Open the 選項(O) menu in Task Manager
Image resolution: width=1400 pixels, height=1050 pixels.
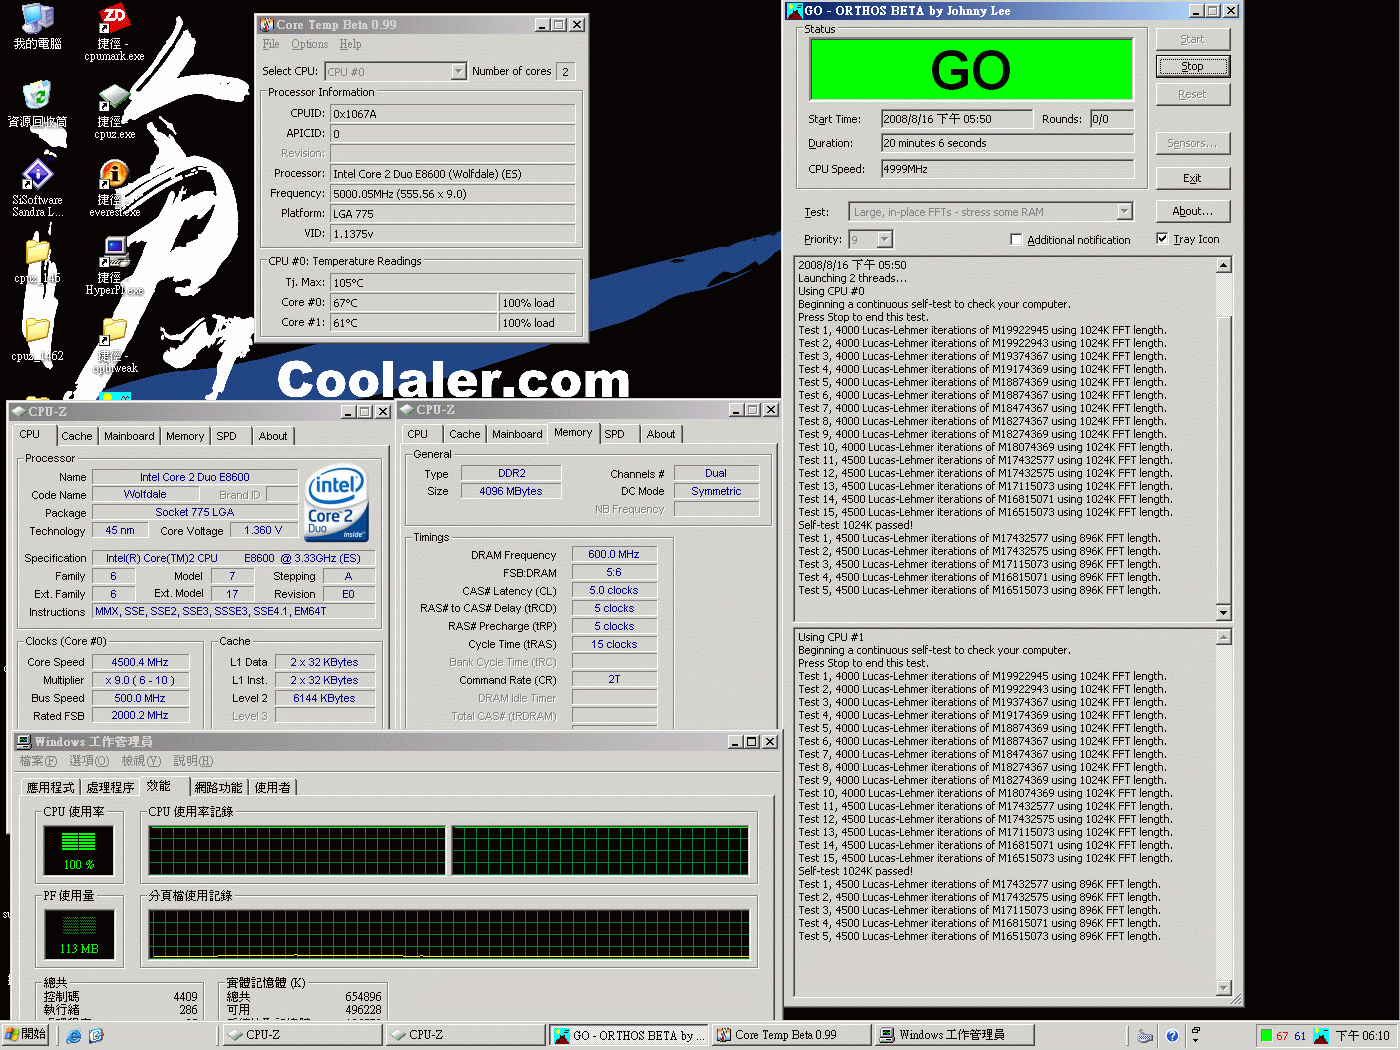coord(89,762)
